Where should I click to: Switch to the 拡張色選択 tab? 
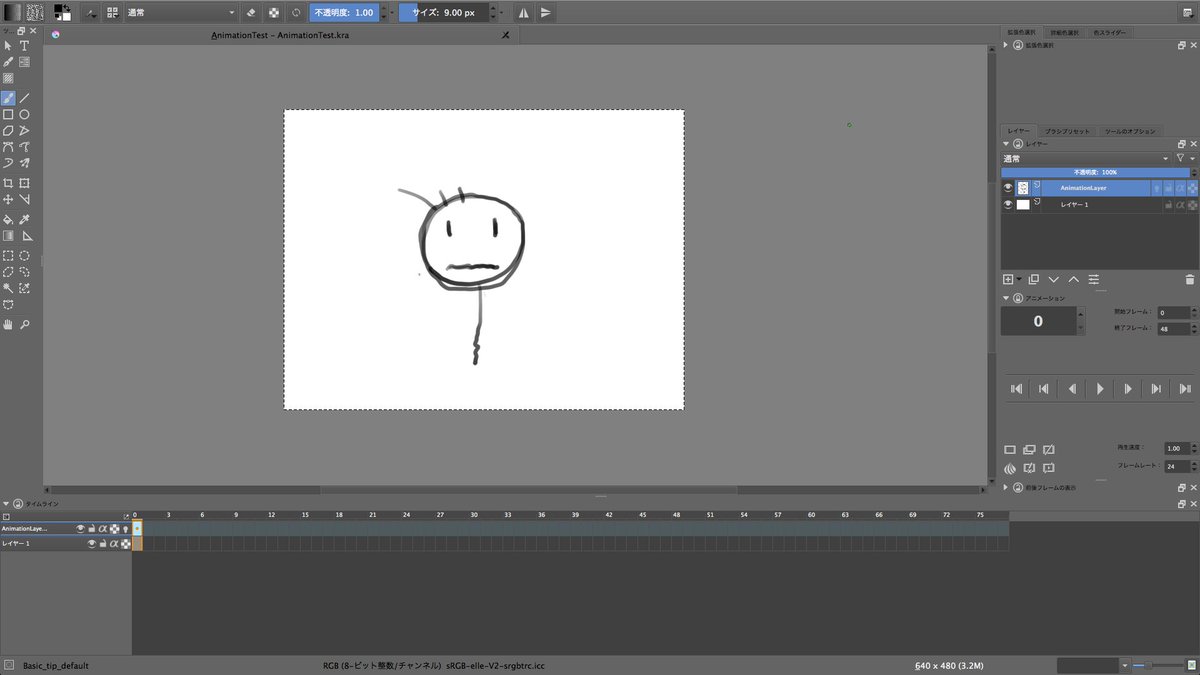coord(1022,32)
